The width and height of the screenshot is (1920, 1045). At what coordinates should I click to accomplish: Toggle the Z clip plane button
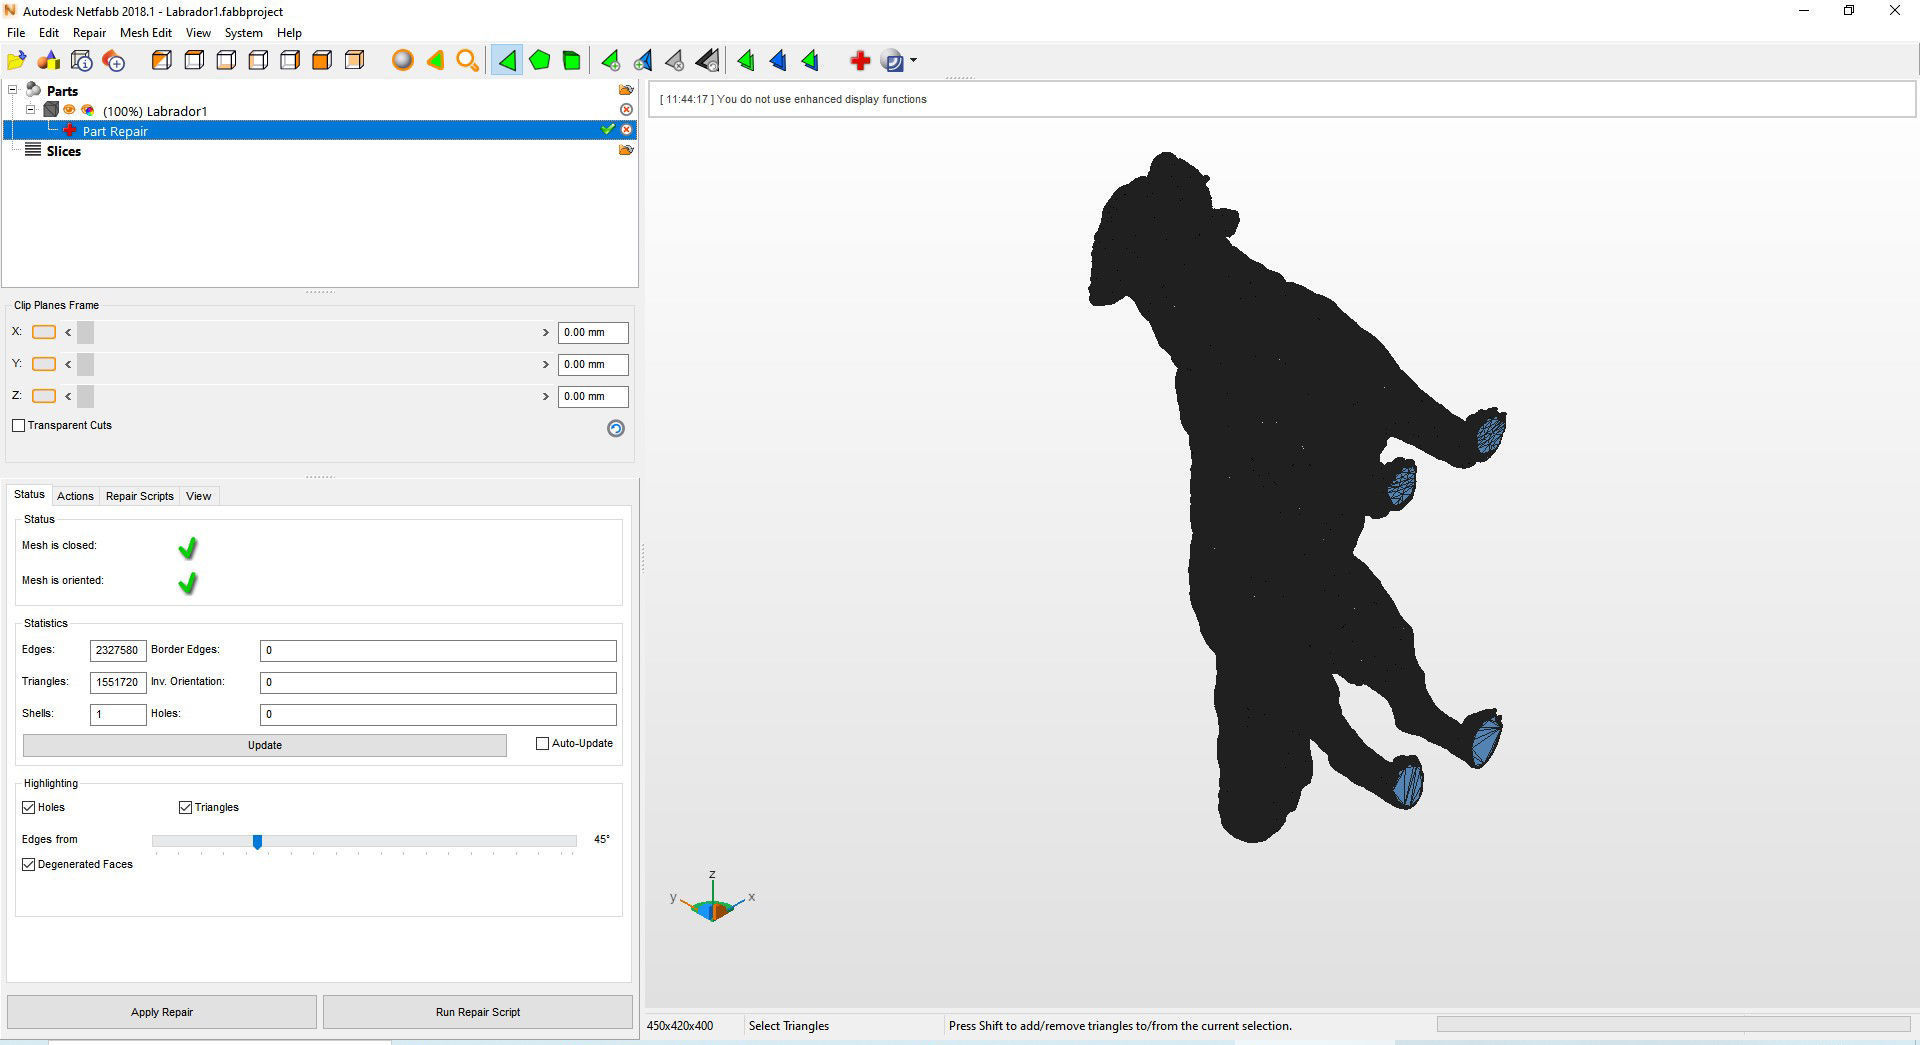coord(44,396)
